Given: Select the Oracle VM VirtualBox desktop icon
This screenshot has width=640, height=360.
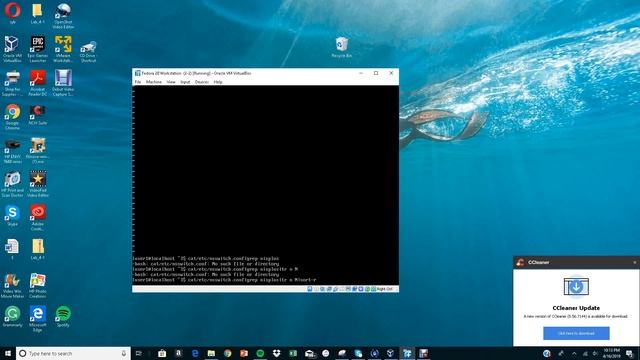Looking at the screenshot, I should coord(12,49).
